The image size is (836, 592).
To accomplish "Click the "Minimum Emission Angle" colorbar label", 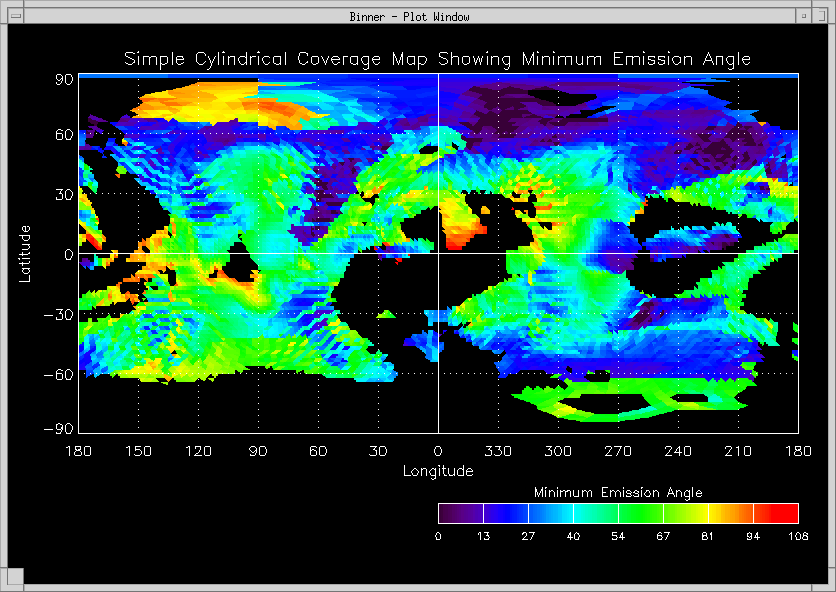I will click(618, 493).
